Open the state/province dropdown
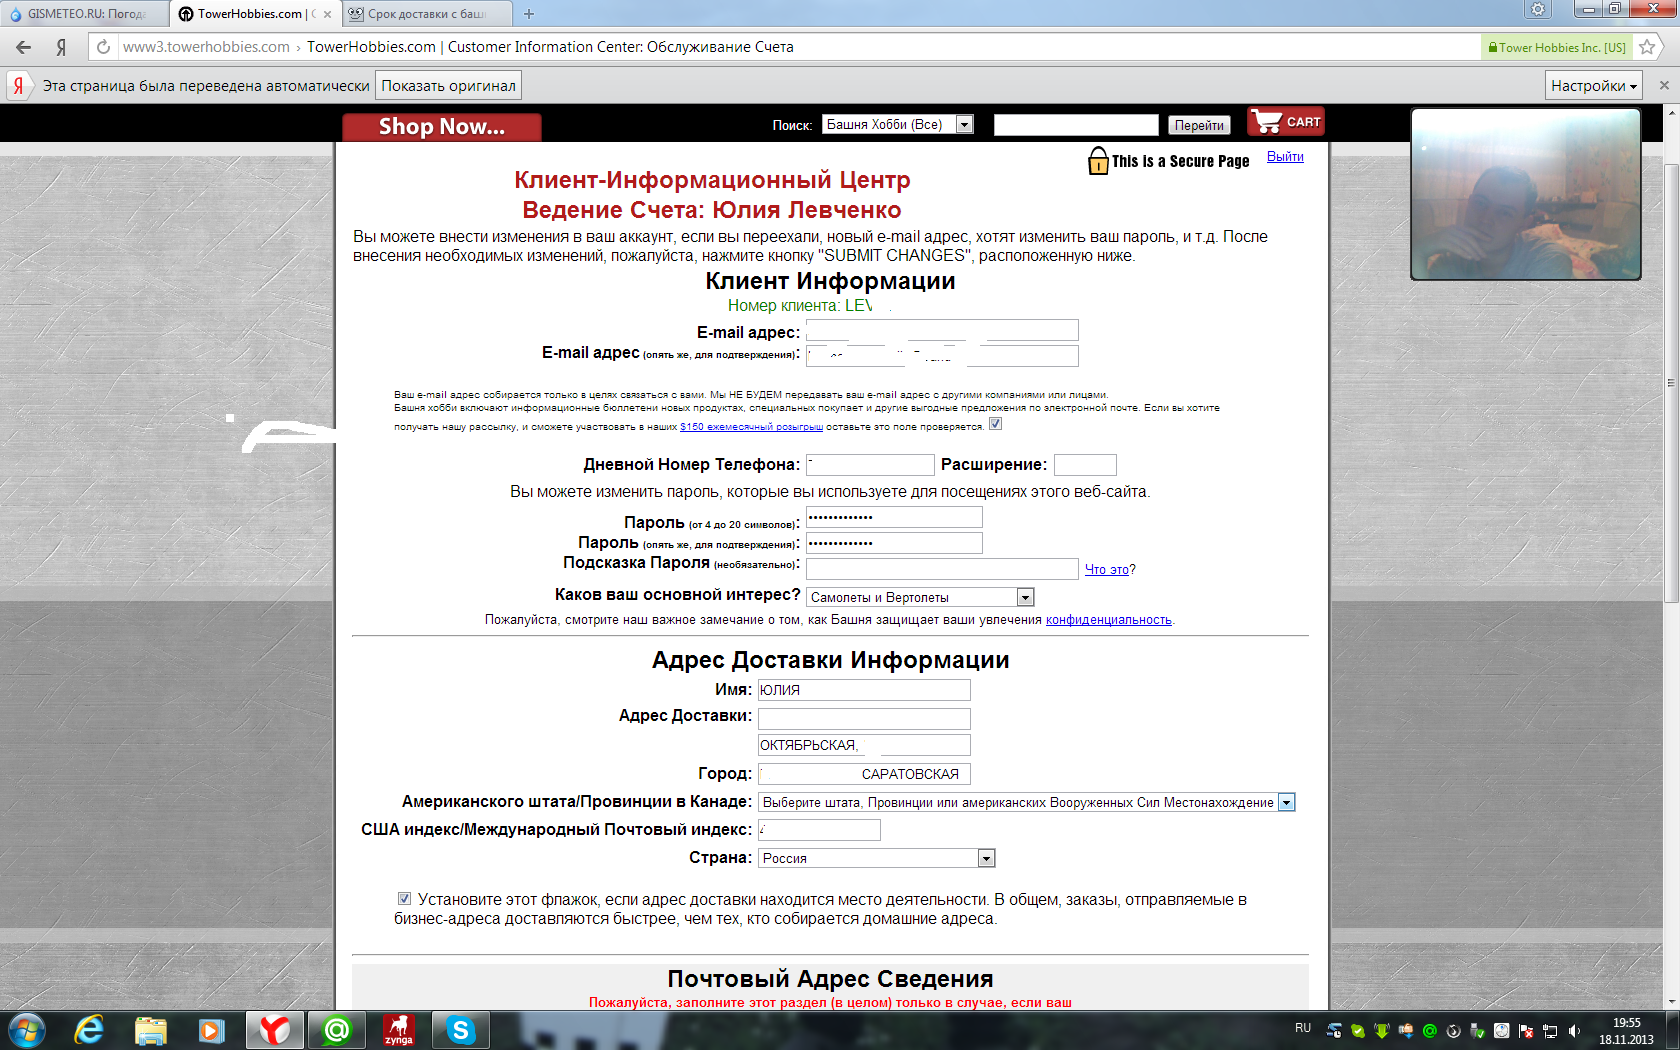 1287,802
